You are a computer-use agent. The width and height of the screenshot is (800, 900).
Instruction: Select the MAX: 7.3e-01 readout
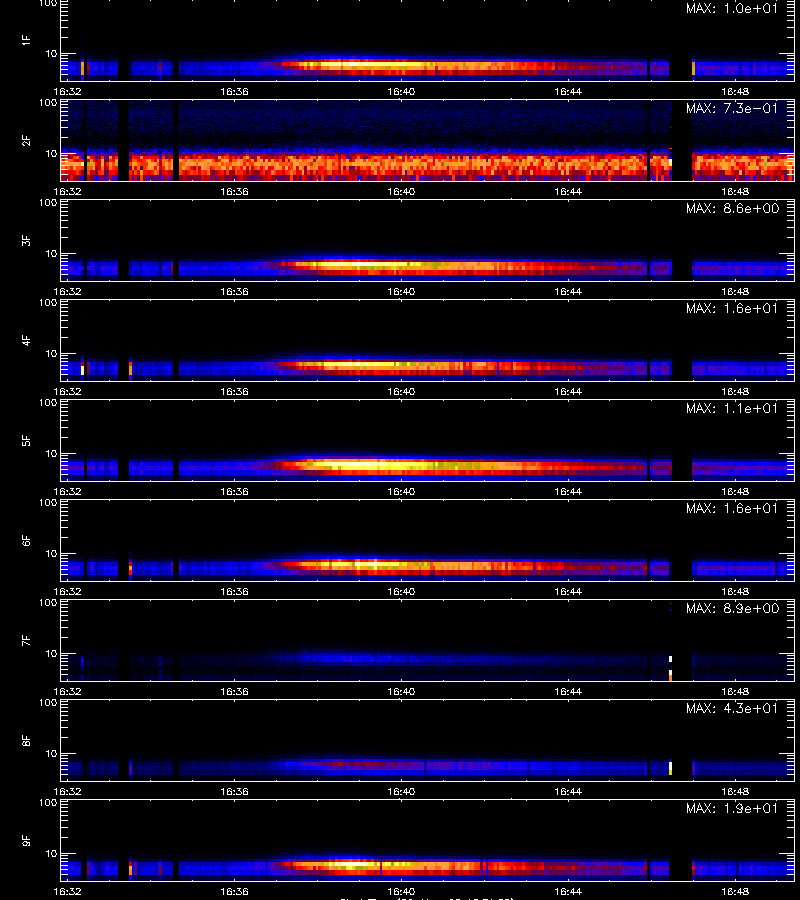click(732, 108)
